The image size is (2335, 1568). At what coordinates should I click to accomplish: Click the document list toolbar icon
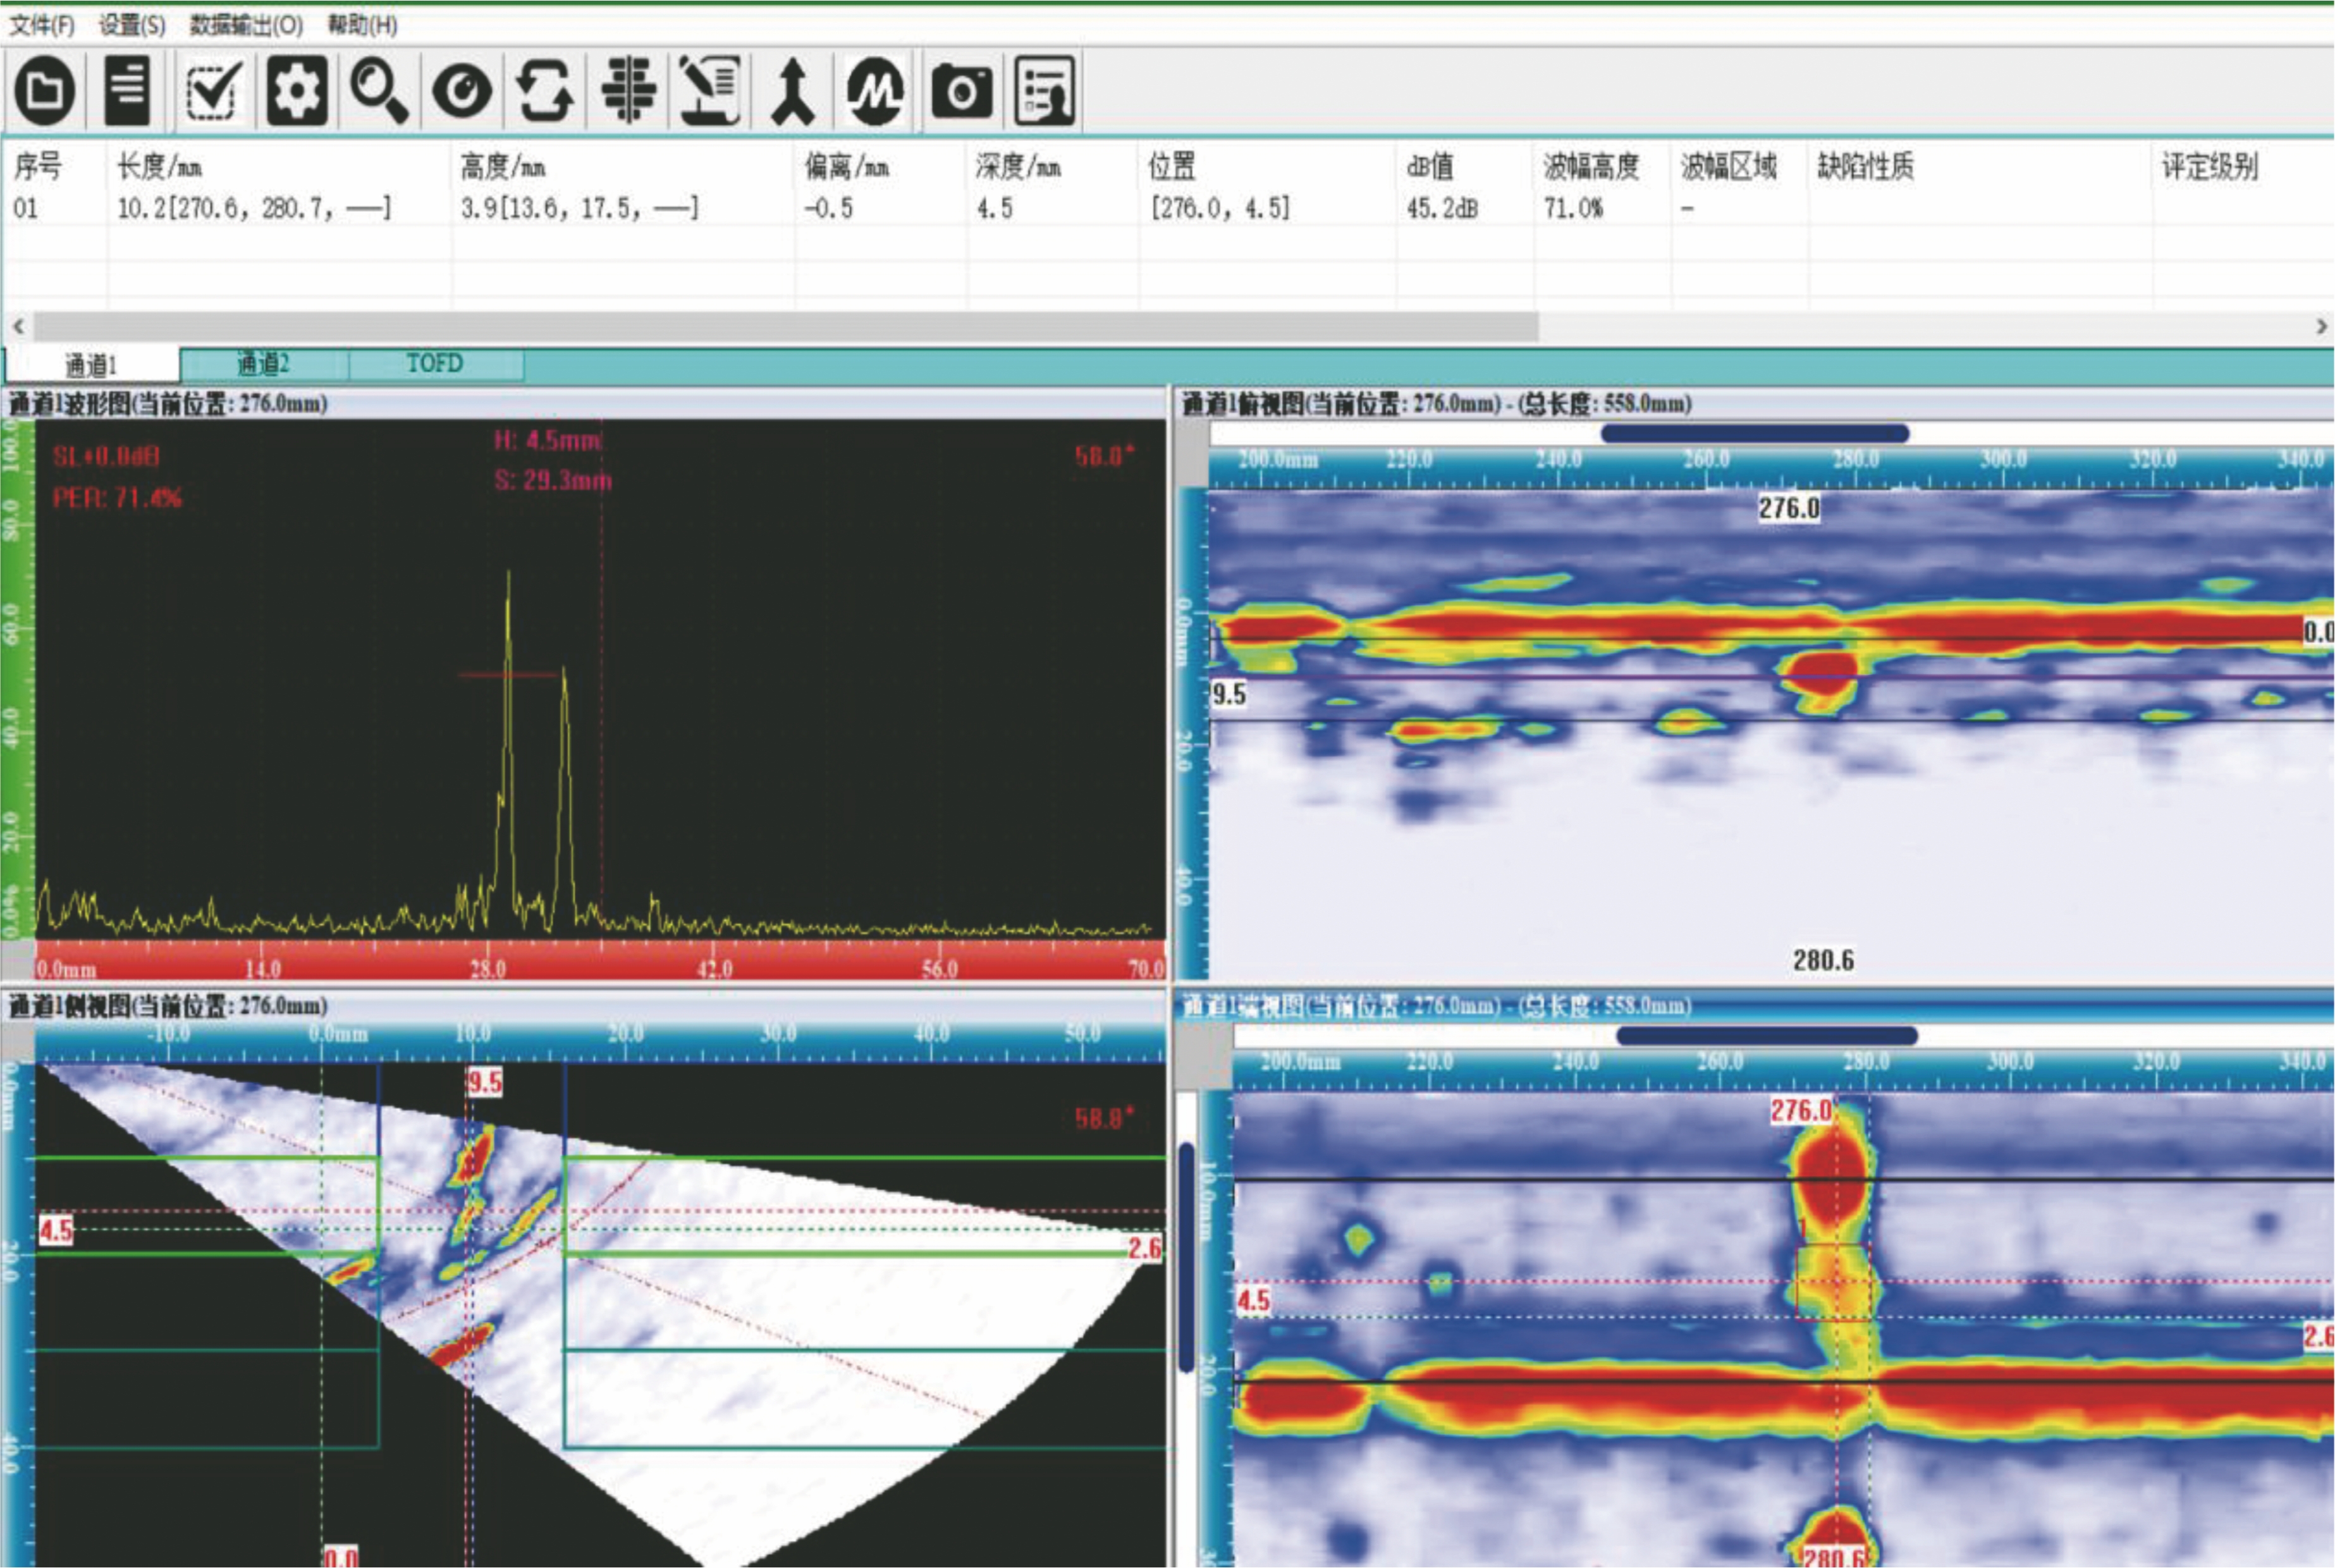click(127, 91)
